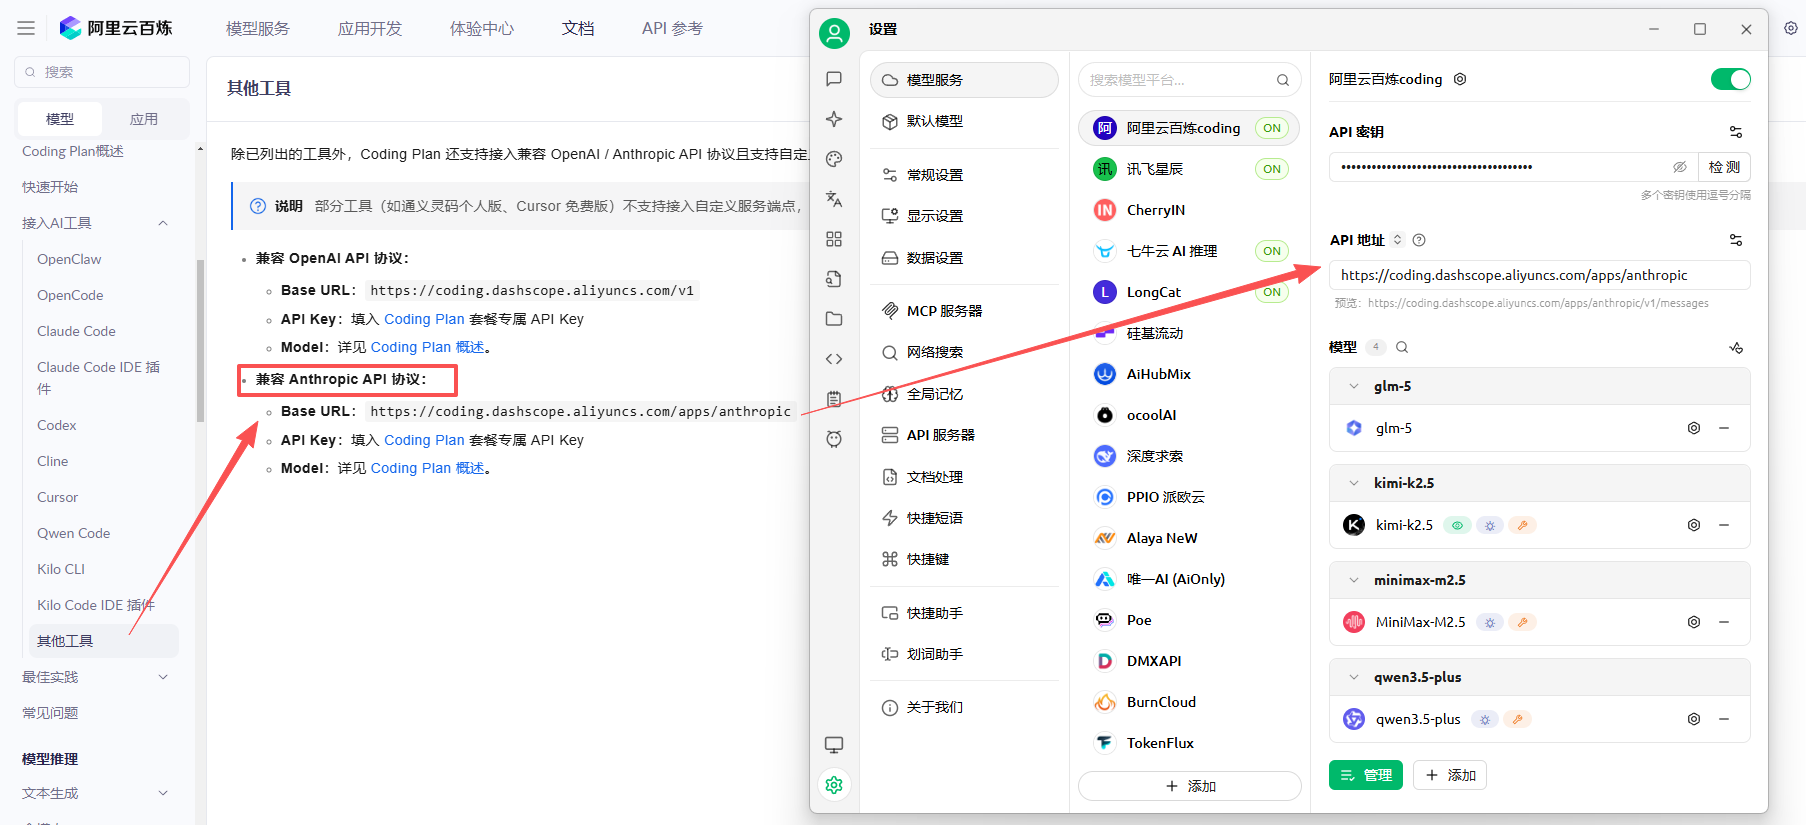Expand the 最佳实践 section
Screen dimensions: 1806x825
(x=163, y=677)
